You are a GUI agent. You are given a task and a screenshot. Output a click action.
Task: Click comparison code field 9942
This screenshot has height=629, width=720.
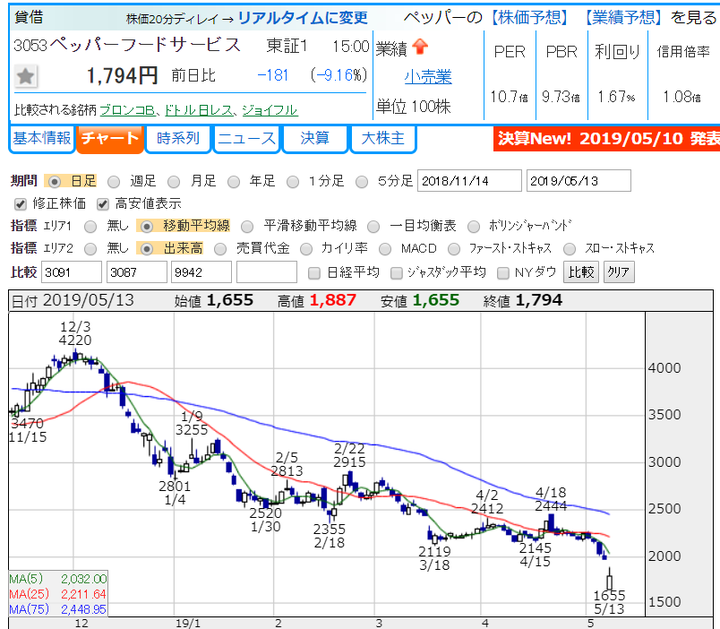pyautogui.click(x=201, y=272)
